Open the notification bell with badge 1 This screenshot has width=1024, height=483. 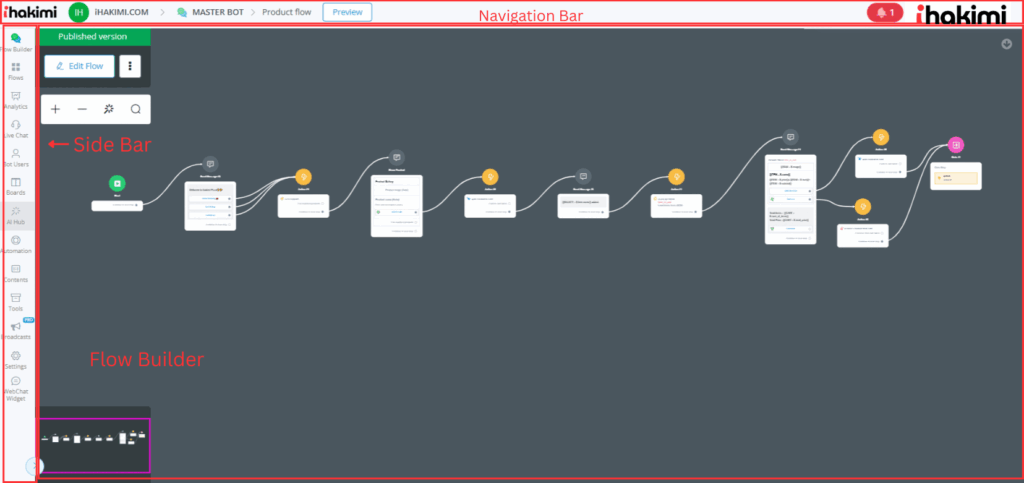pyautogui.click(x=883, y=12)
